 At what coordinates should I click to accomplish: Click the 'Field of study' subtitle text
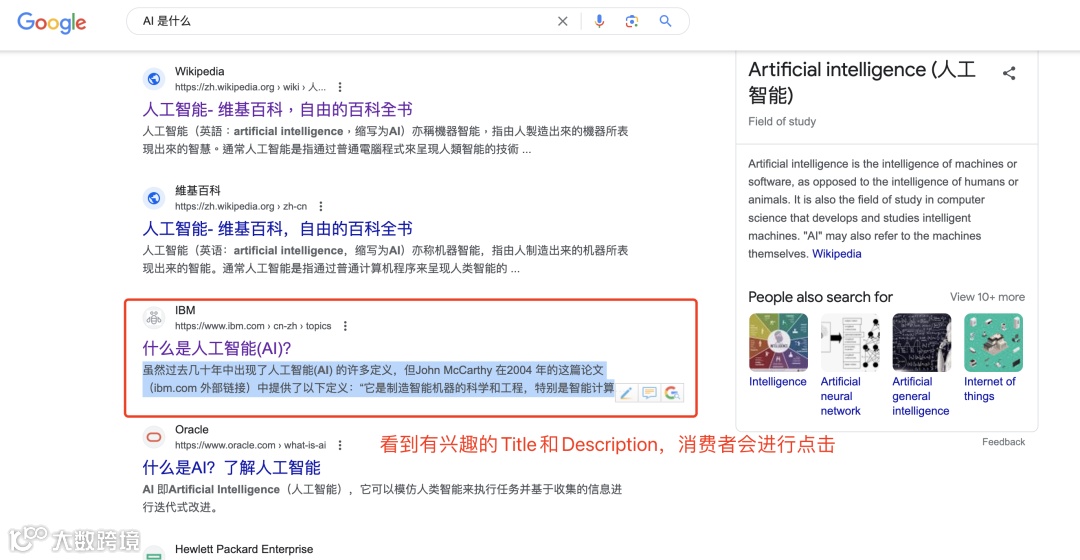[x=782, y=121]
